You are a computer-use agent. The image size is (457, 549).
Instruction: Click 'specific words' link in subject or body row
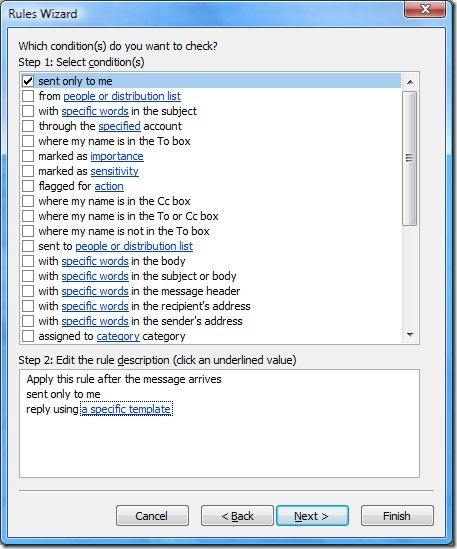95,276
